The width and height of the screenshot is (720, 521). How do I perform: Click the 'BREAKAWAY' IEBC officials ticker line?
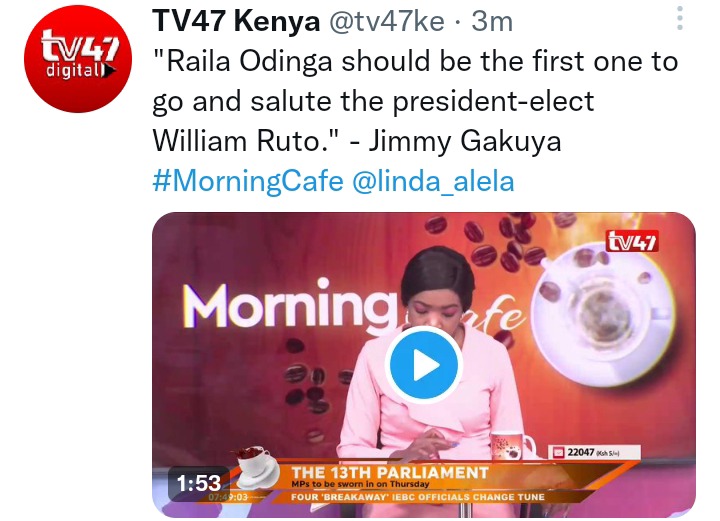pyautogui.click(x=417, y=497)
